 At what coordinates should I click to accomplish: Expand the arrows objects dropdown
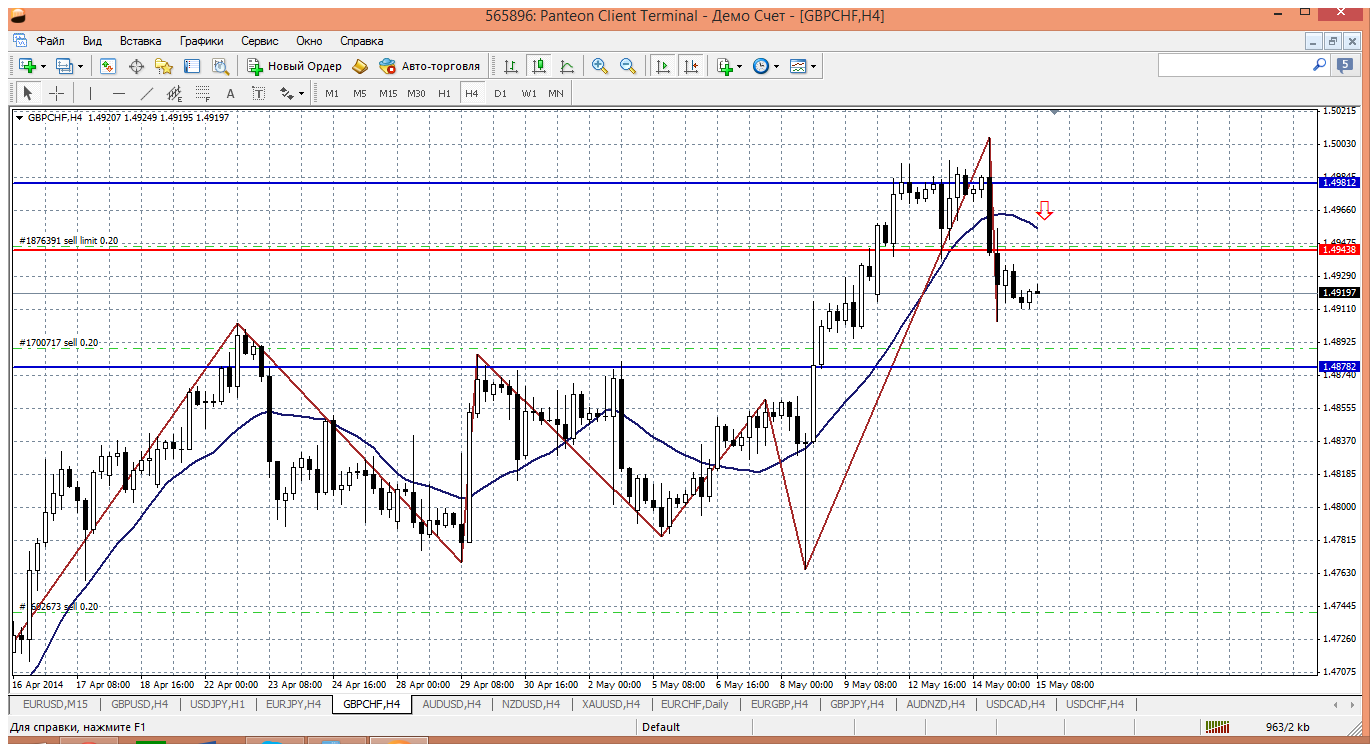pos(301,93)
